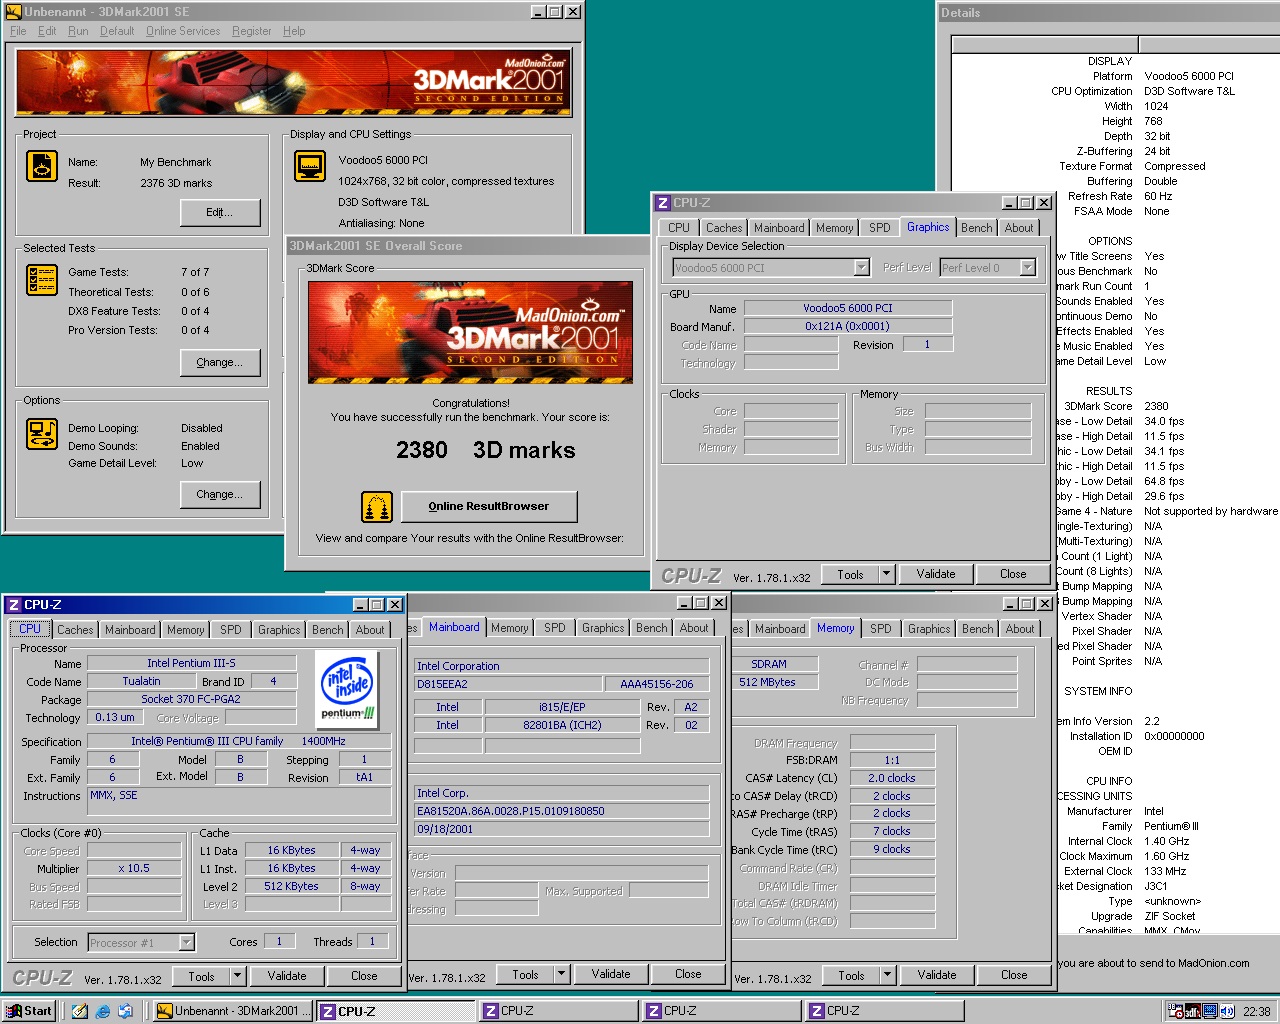Click the Intel inside Pentium III logo
1280x1024 pixels.
coord(347,689)
